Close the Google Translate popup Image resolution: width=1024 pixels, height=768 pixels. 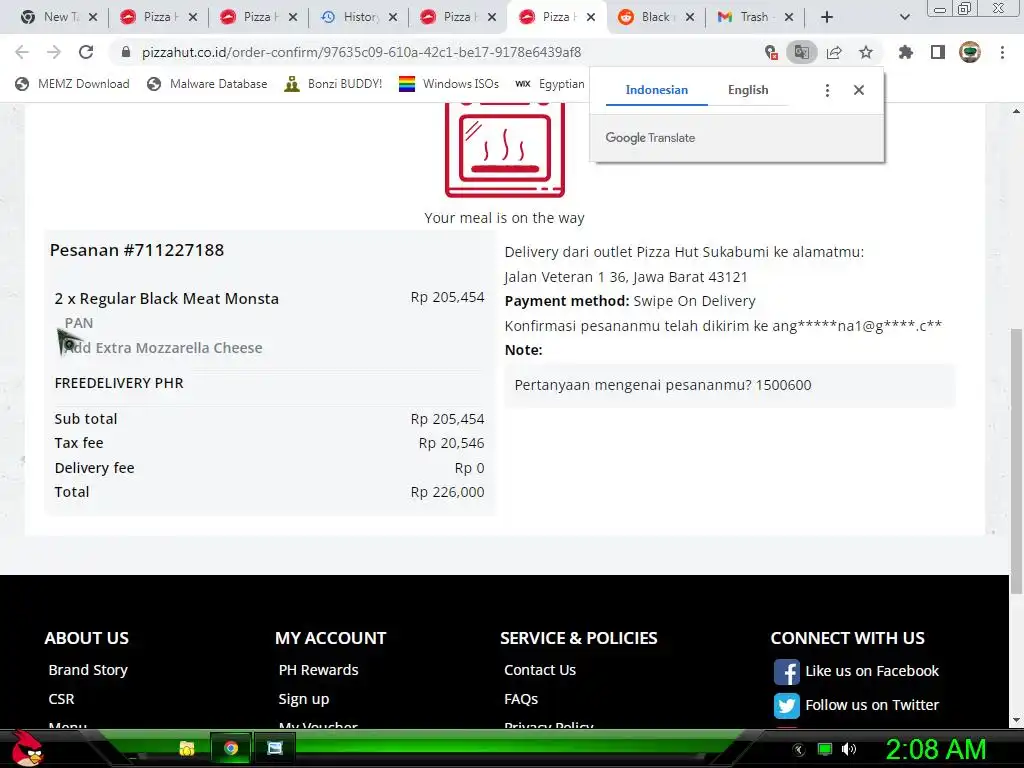point(859,90)
